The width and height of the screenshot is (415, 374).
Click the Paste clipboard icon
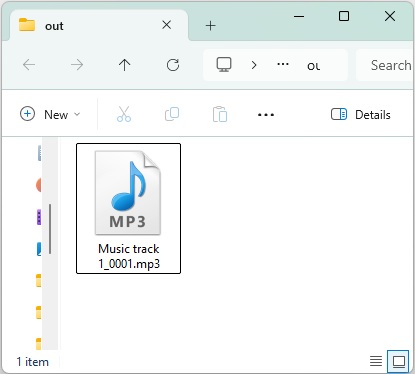220,114
